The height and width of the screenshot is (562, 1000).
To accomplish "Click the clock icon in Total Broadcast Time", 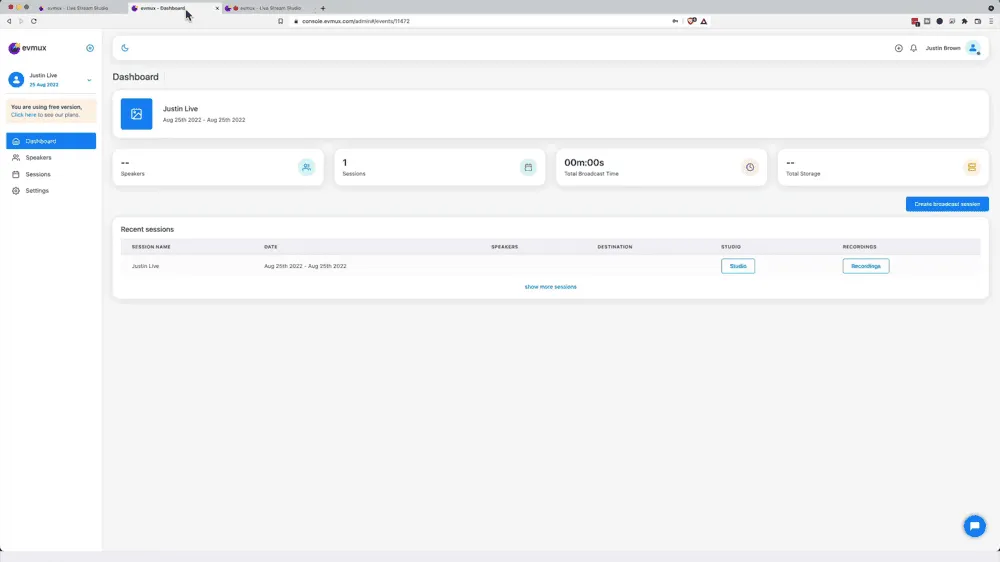I will click(x=750, y=167).
